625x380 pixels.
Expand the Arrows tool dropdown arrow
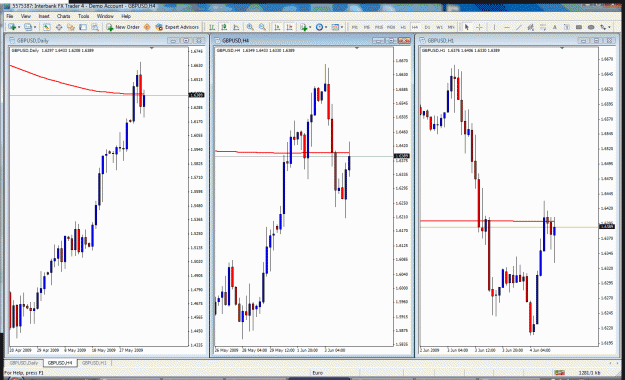coord(609,27)
